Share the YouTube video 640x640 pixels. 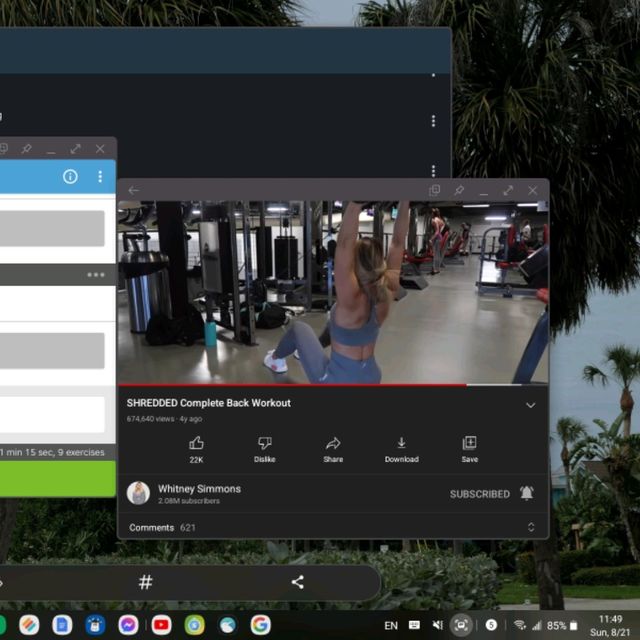[x=333, y=443]
